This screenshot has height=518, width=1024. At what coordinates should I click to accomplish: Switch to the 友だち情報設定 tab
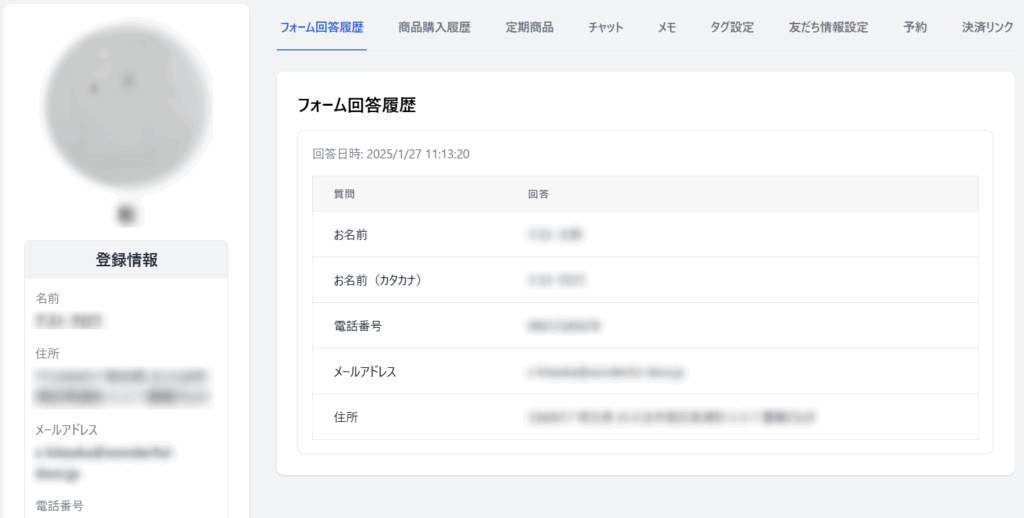(828, 27)
